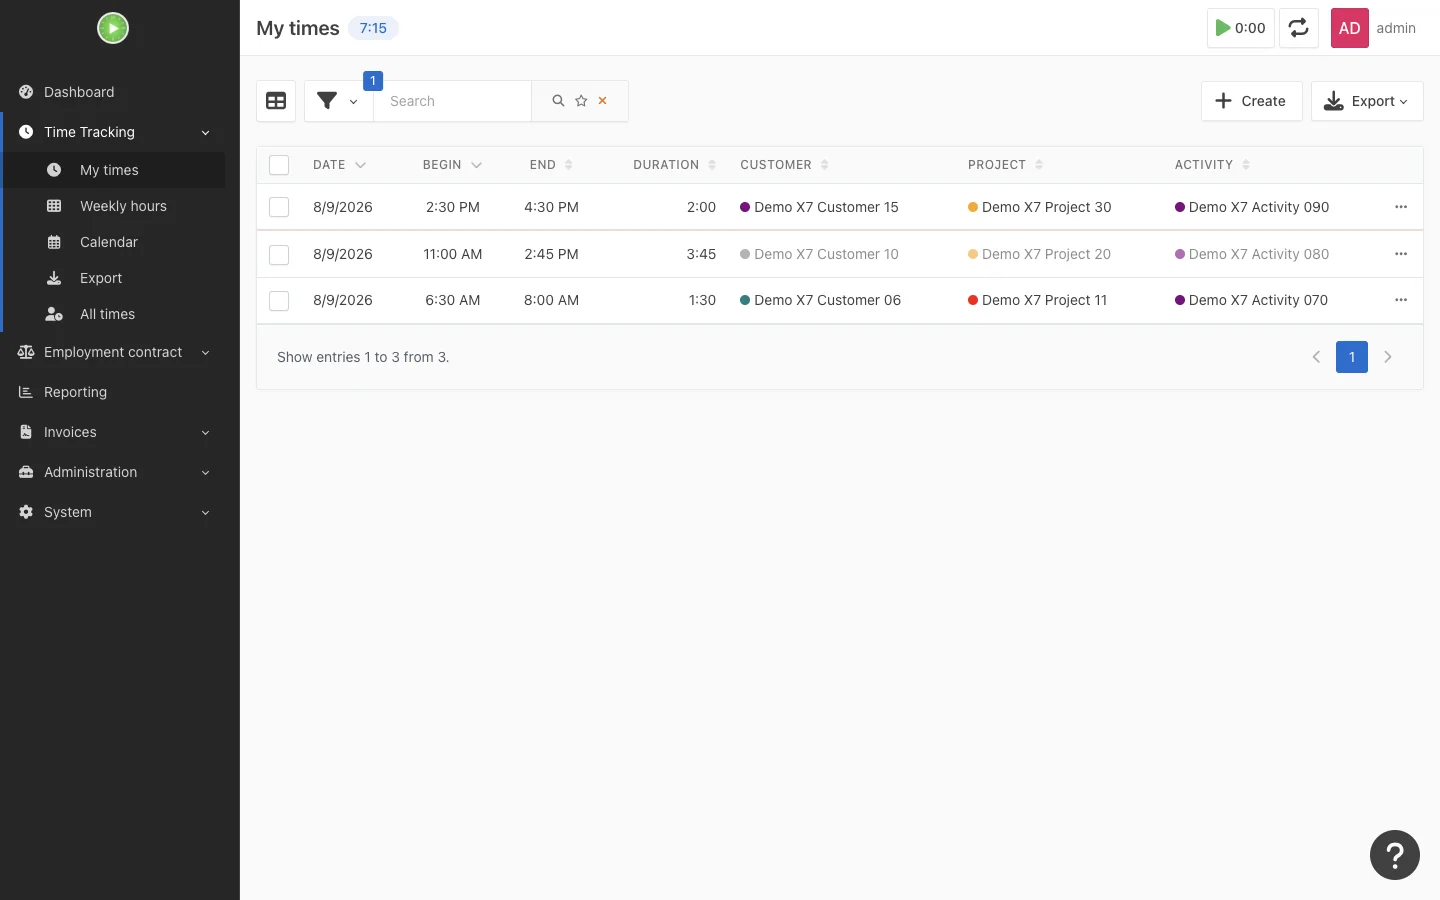Click the 2:45 PM end time
This screenshot has height=900, width=1440.
tap(551, 254)
